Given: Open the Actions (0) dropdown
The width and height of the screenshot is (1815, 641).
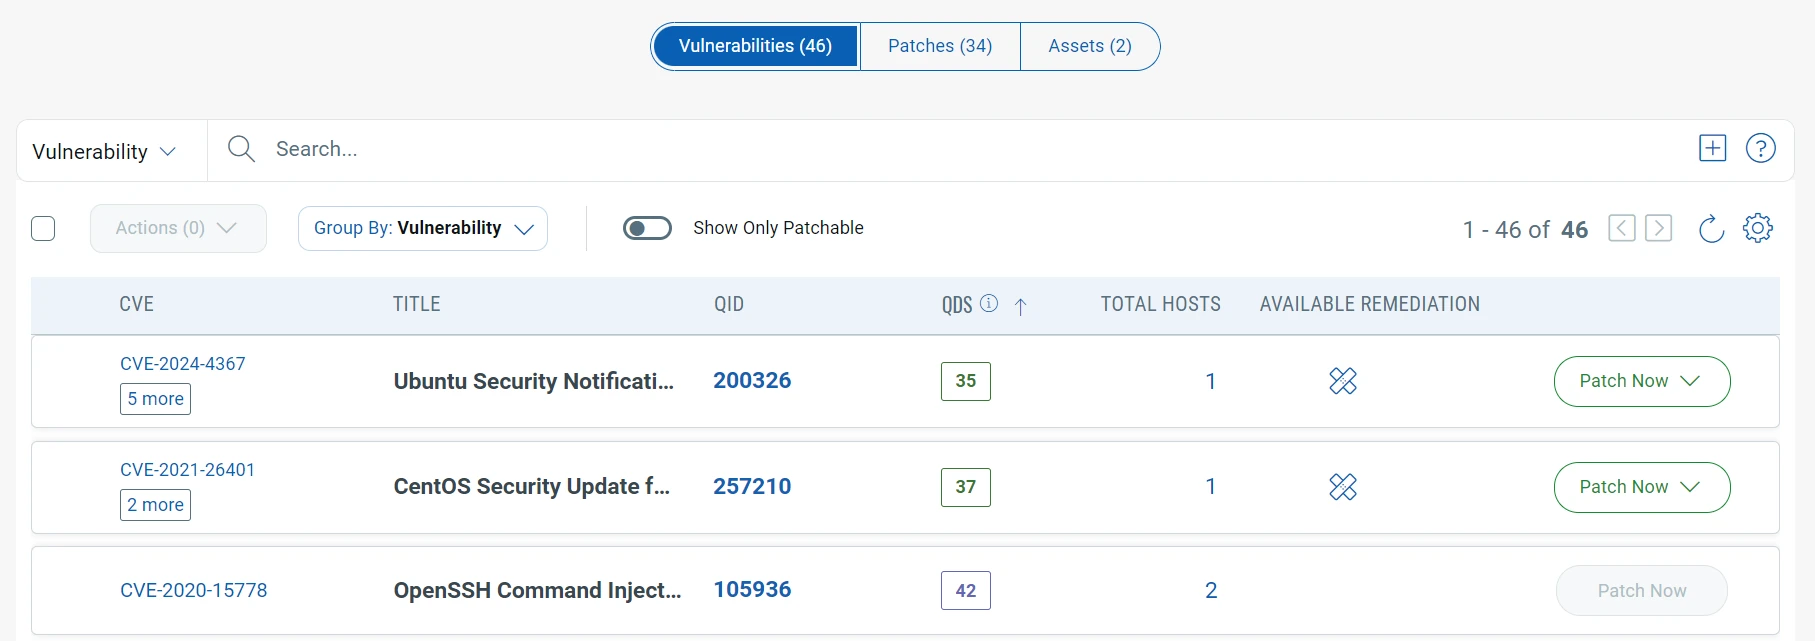Looking at the screenshot, I should (178, 228).
